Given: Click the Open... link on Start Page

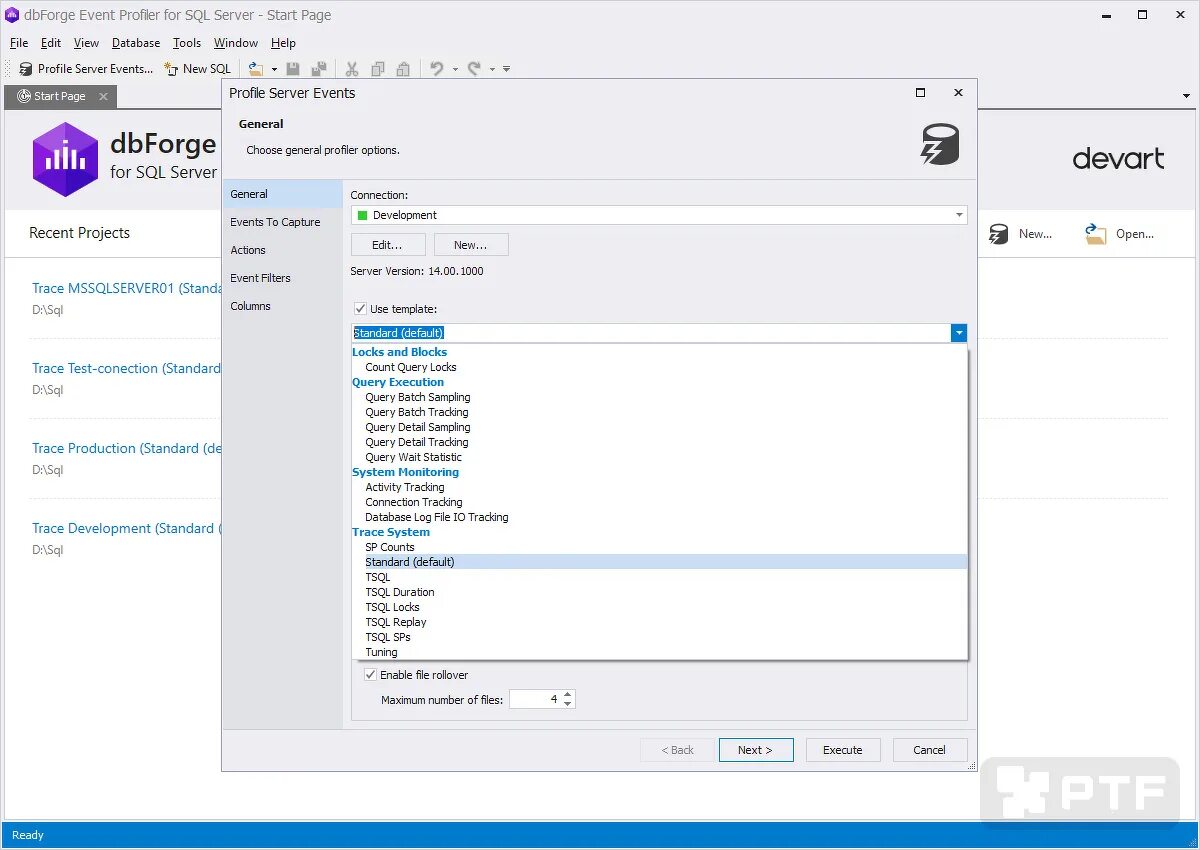Looking at the screenshot, I should [1134, 234].
